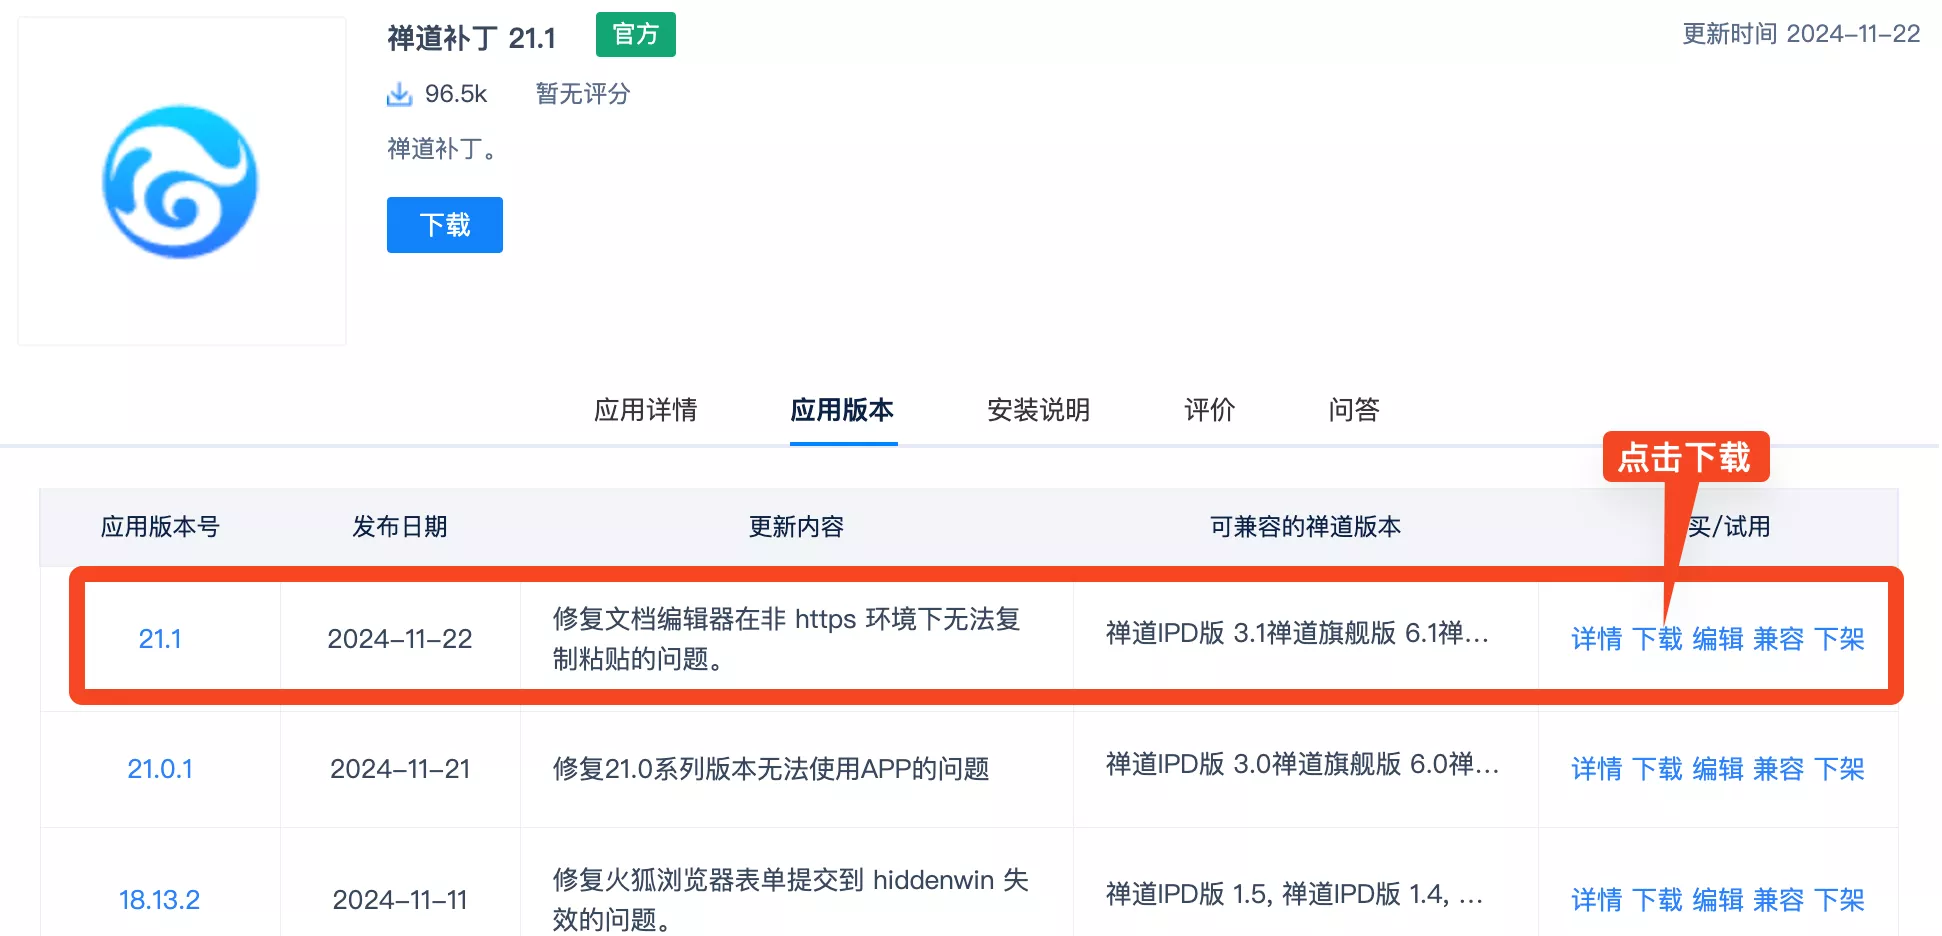Click the release date 2024-11-11 cell

click(x=400, y=900)
